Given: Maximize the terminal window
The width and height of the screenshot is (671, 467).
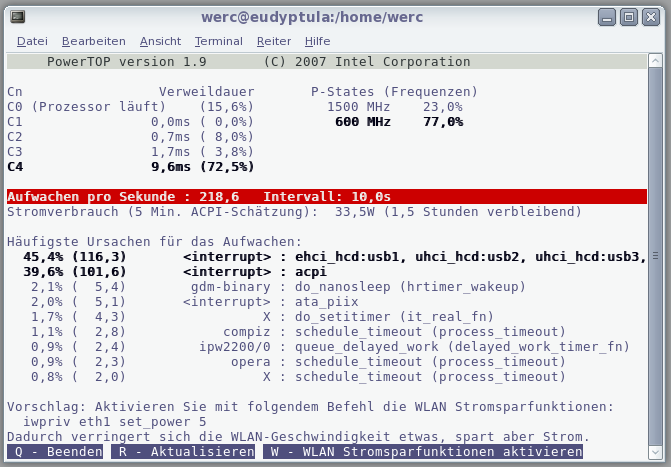Looking at the screenshot, I should coord(628,17).
